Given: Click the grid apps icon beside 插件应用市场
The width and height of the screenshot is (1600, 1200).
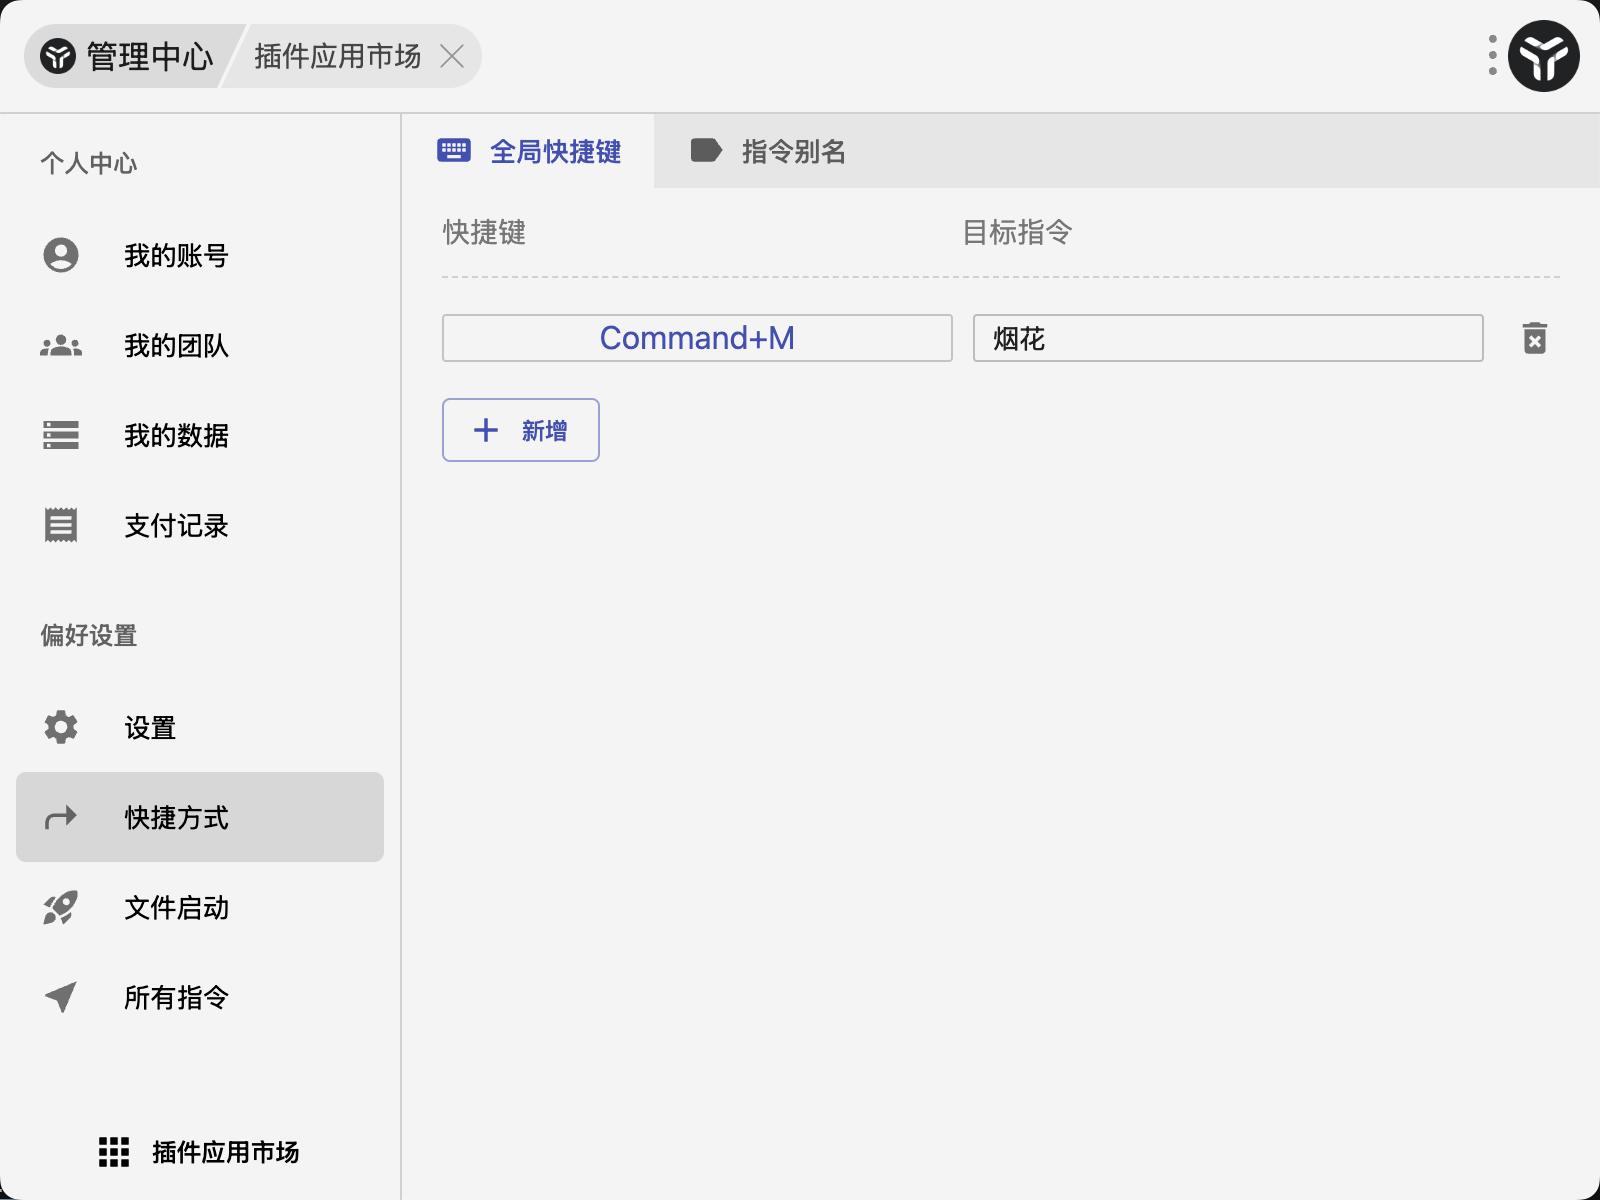Looking at the screenshot, I should tap(114, 1152).
